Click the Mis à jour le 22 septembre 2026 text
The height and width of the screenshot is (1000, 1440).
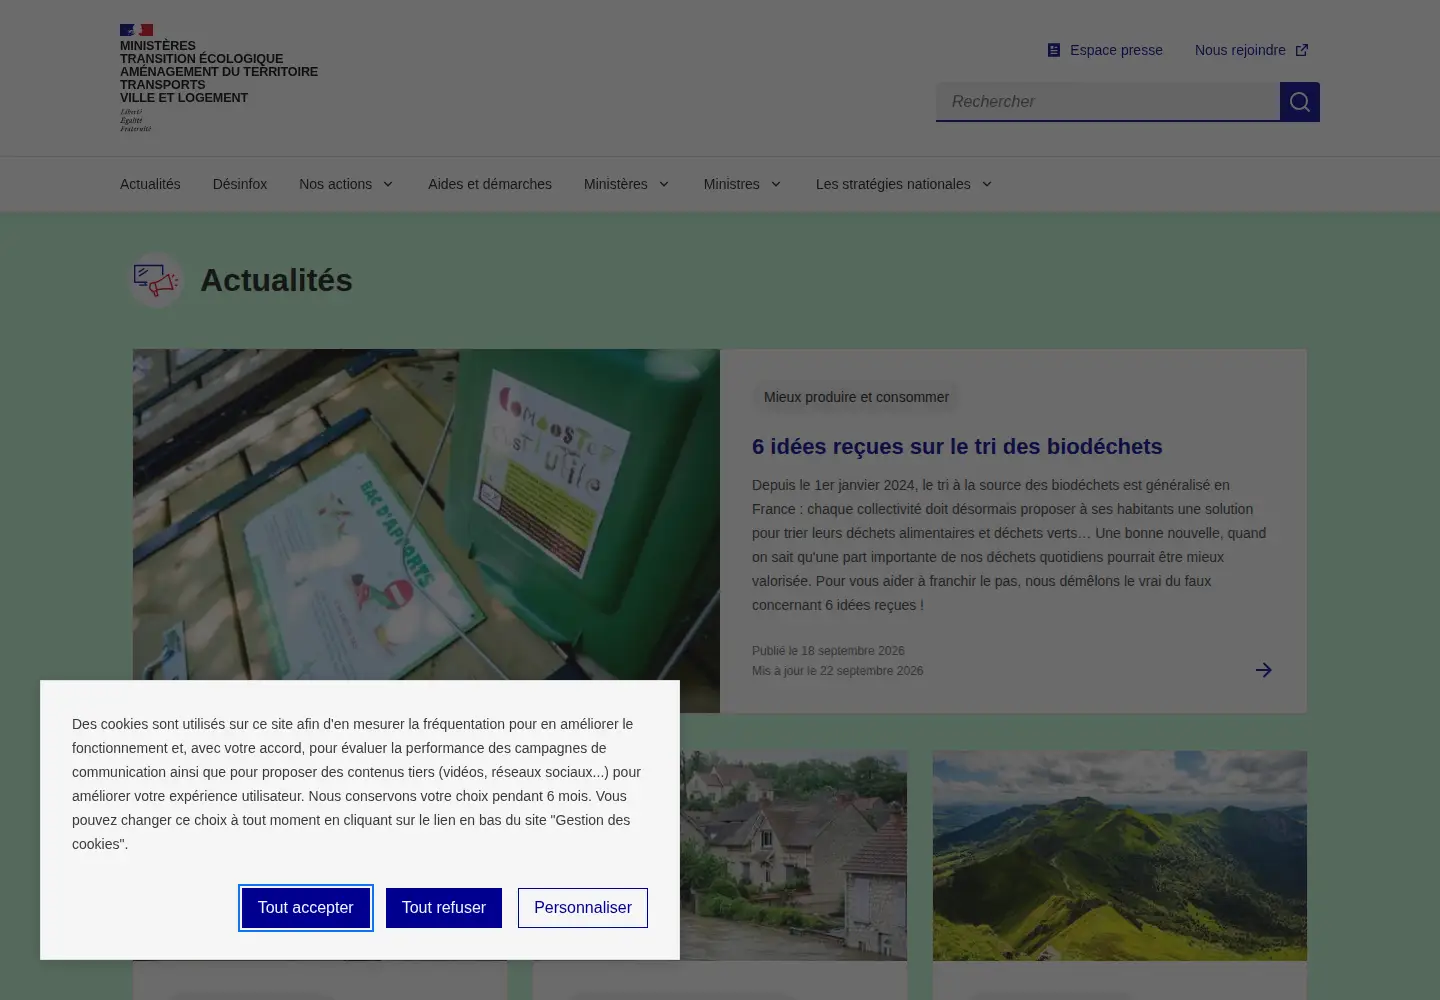838,671
